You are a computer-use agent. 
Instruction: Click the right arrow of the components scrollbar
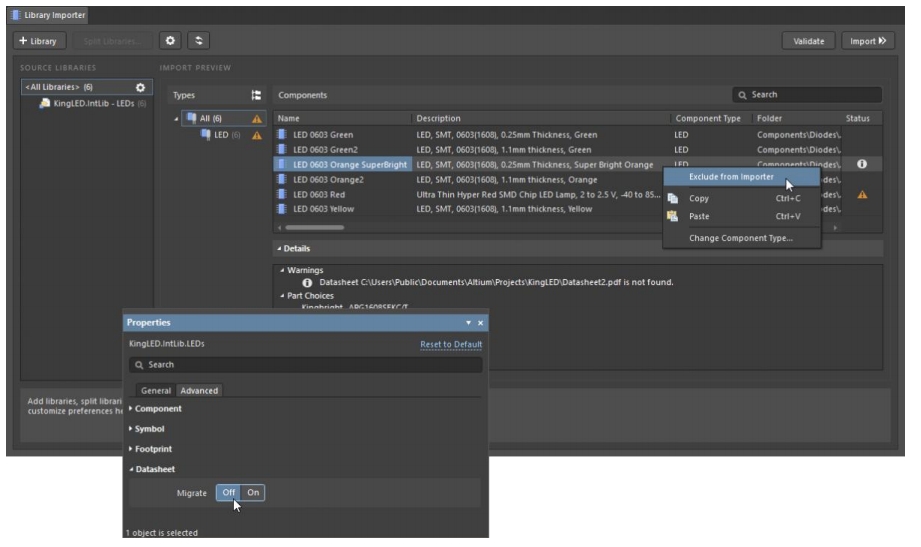(x=835, y=227)
